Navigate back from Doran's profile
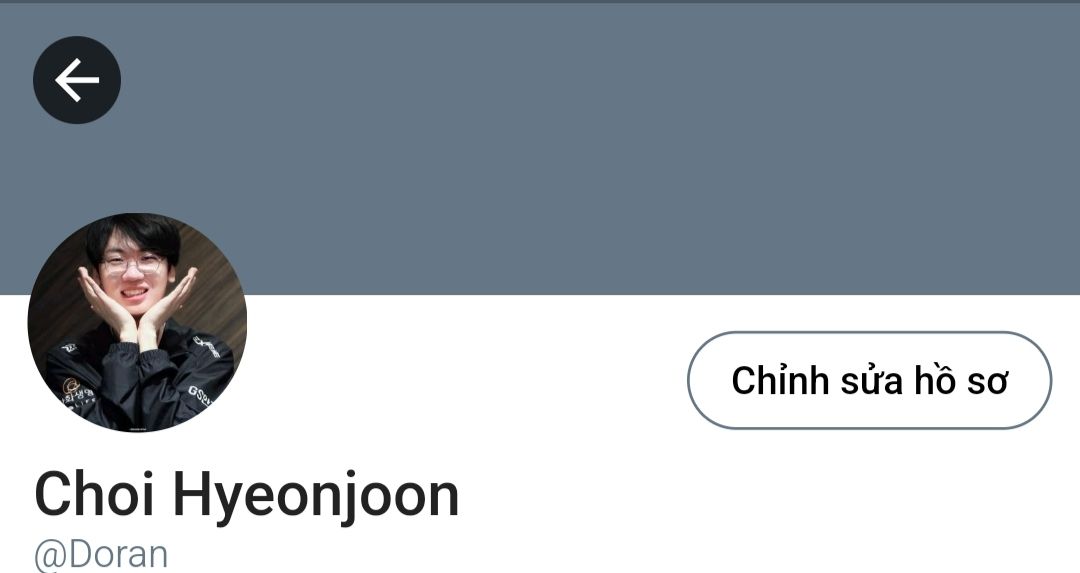The width and height of the screenshot is (1080, 573). pyautogui.click(x=76, y=80)
